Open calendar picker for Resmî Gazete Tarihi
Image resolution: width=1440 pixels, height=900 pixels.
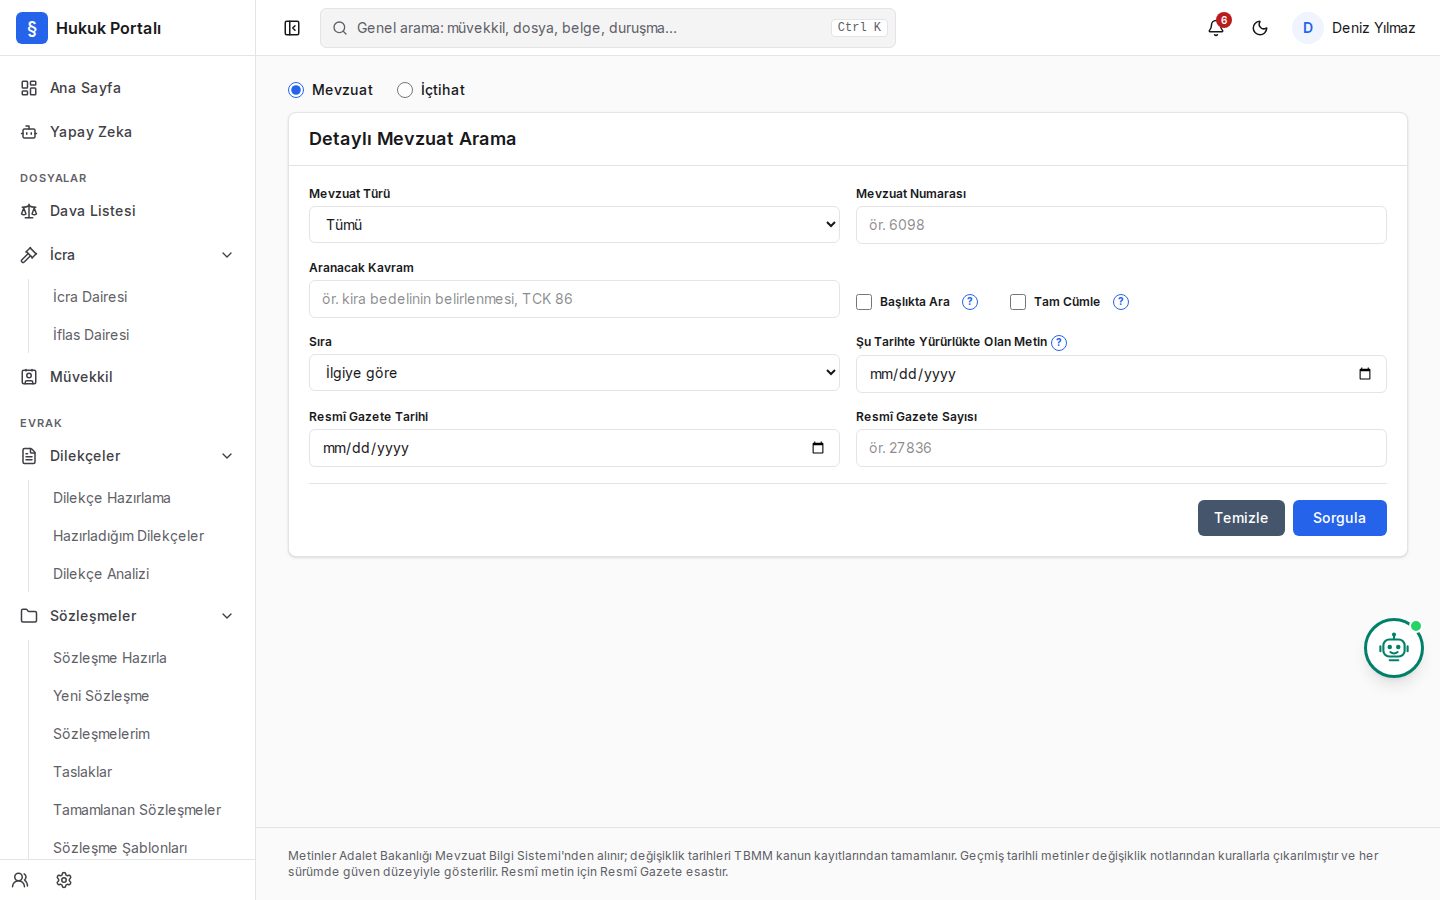click(818, 448)
